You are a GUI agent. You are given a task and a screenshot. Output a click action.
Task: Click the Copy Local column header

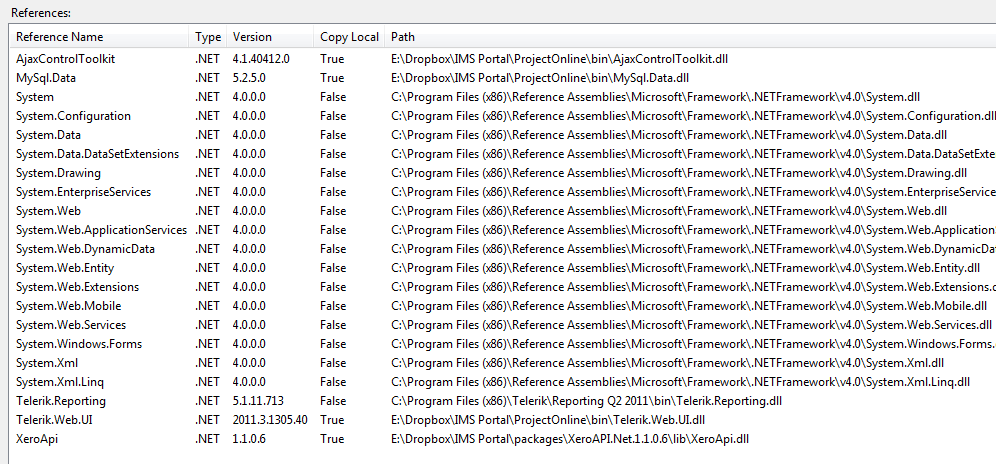click(x=349, y=37)
